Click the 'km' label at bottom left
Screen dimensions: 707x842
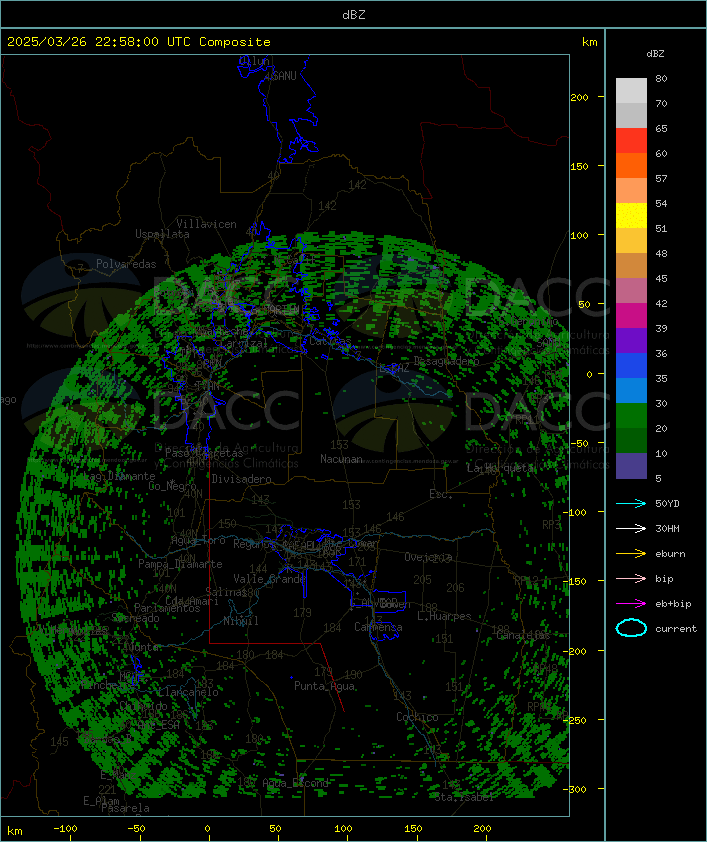click(x=14, y=831)
